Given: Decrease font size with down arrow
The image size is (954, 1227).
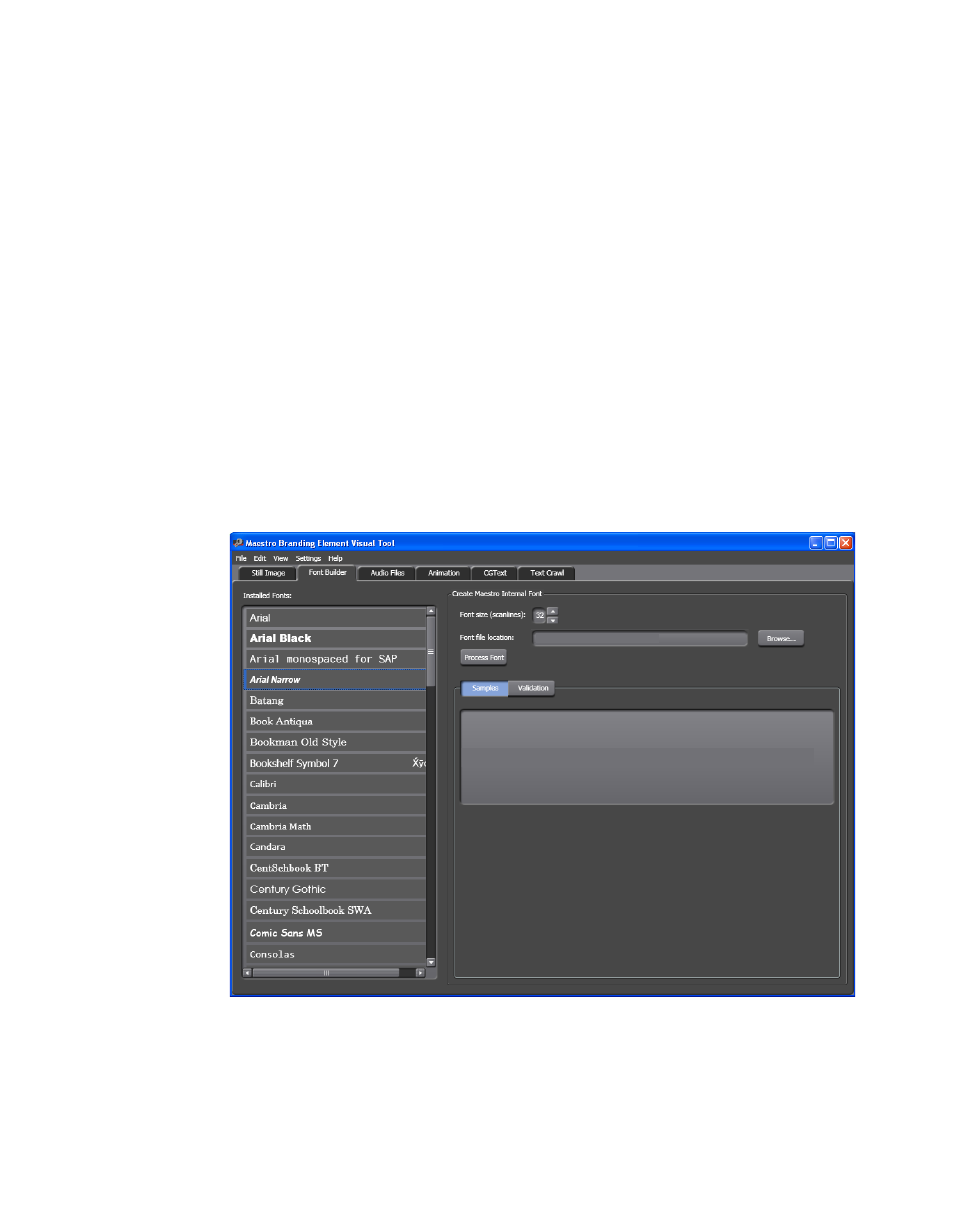Looking at the screenshot, I should point(552,620).
